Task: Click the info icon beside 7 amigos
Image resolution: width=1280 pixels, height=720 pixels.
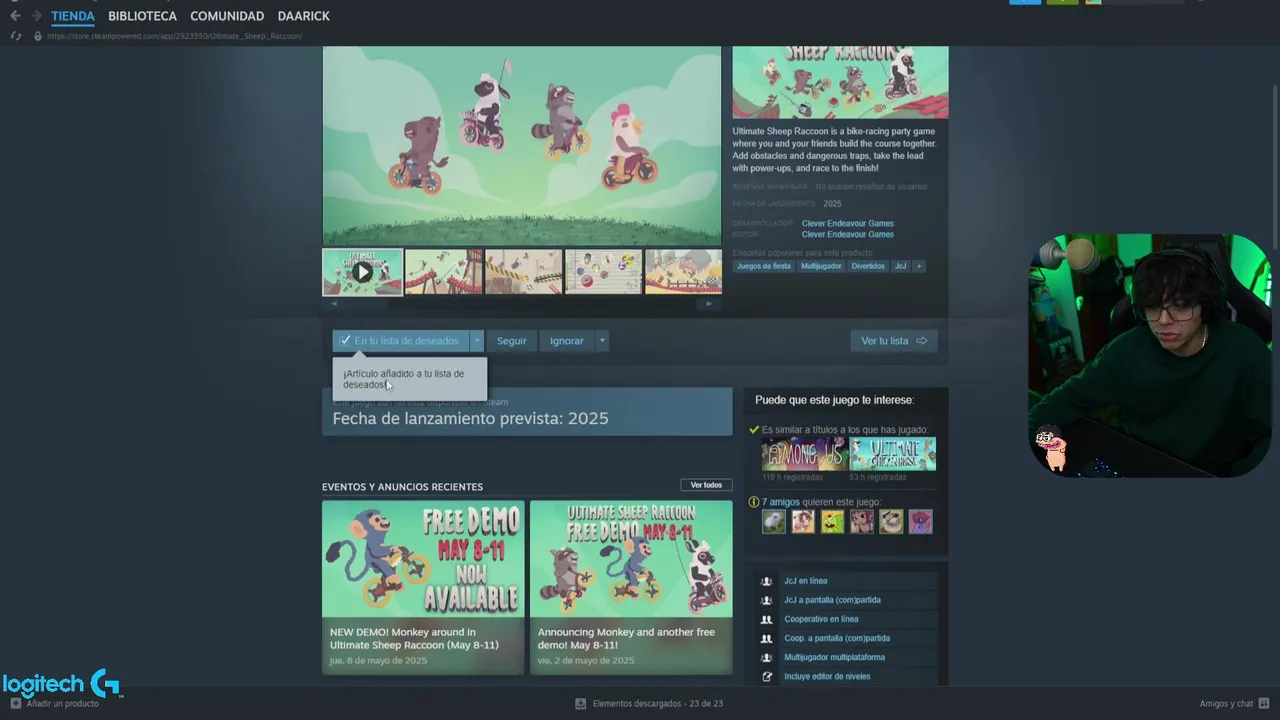Action: (754, 502)
